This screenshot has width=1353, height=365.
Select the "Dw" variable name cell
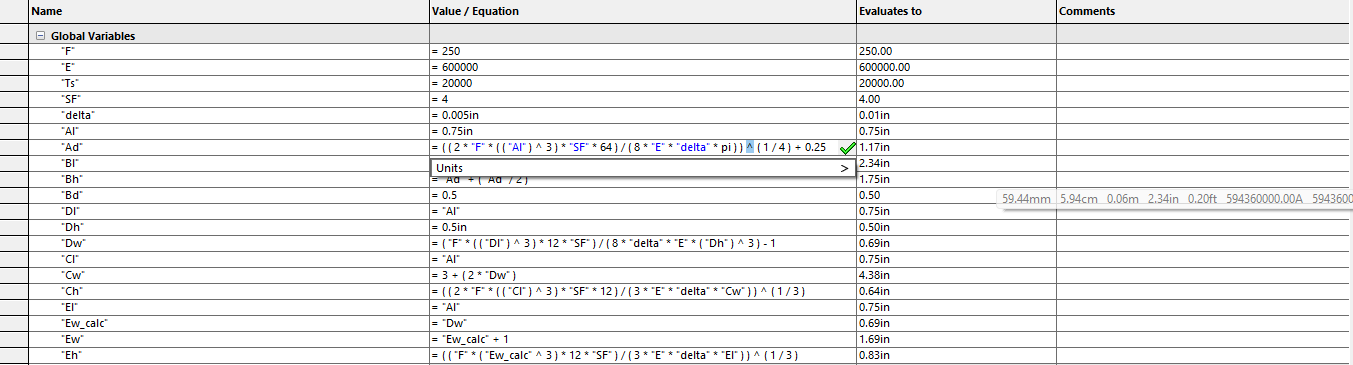point(229,243)
